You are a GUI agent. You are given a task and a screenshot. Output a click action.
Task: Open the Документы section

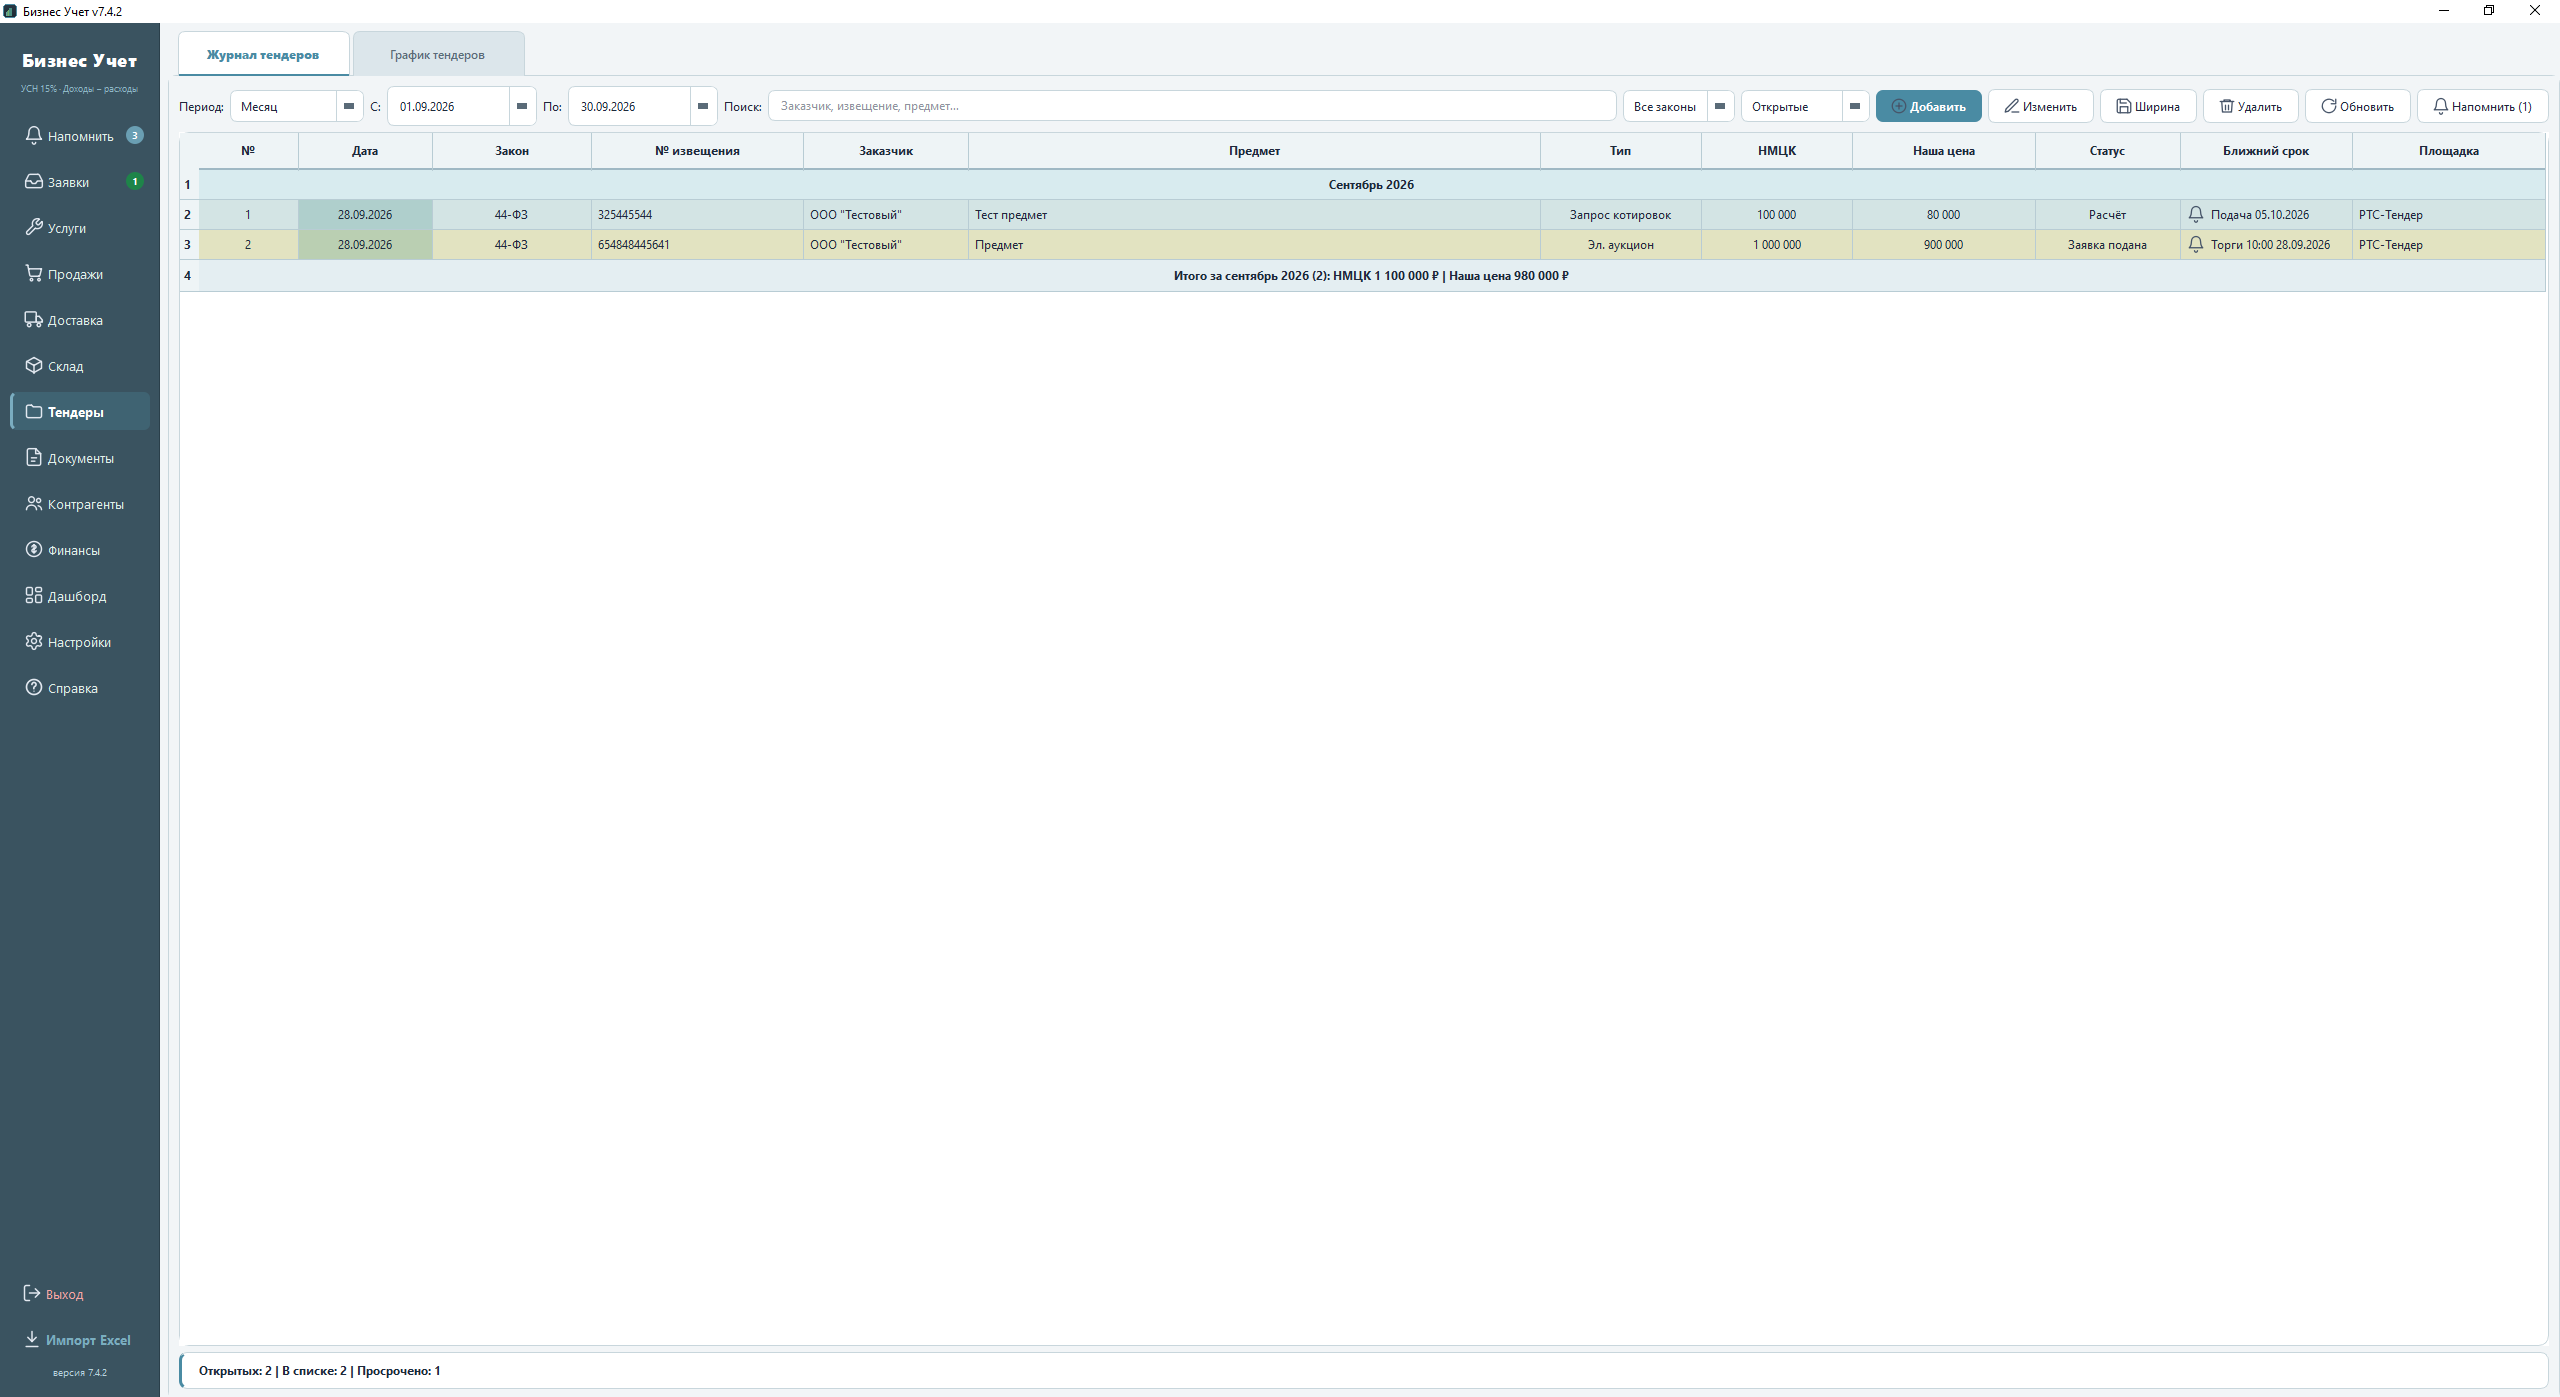point(80,458)
